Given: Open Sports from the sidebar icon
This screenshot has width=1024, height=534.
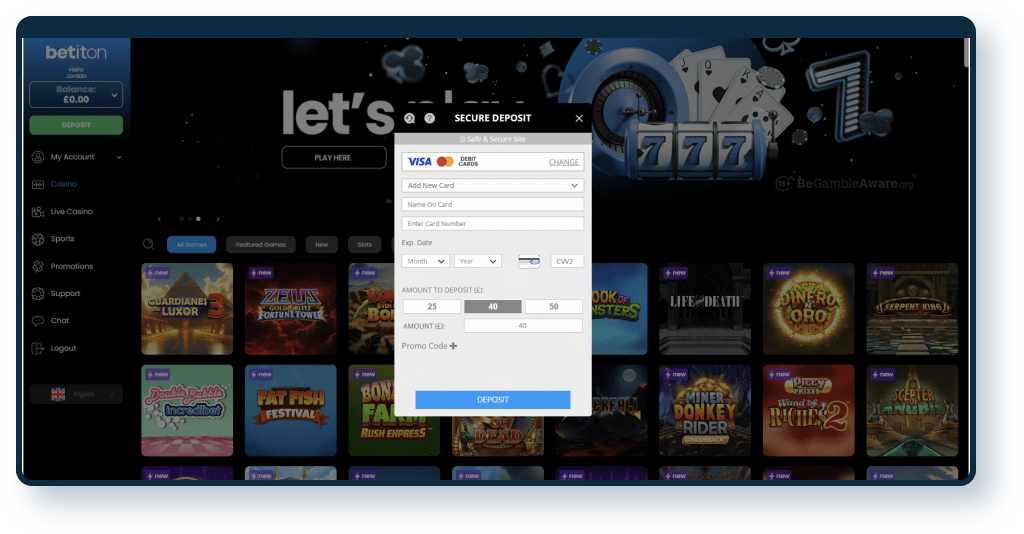Looking at the screenshot, I should (x=38, y=239).
